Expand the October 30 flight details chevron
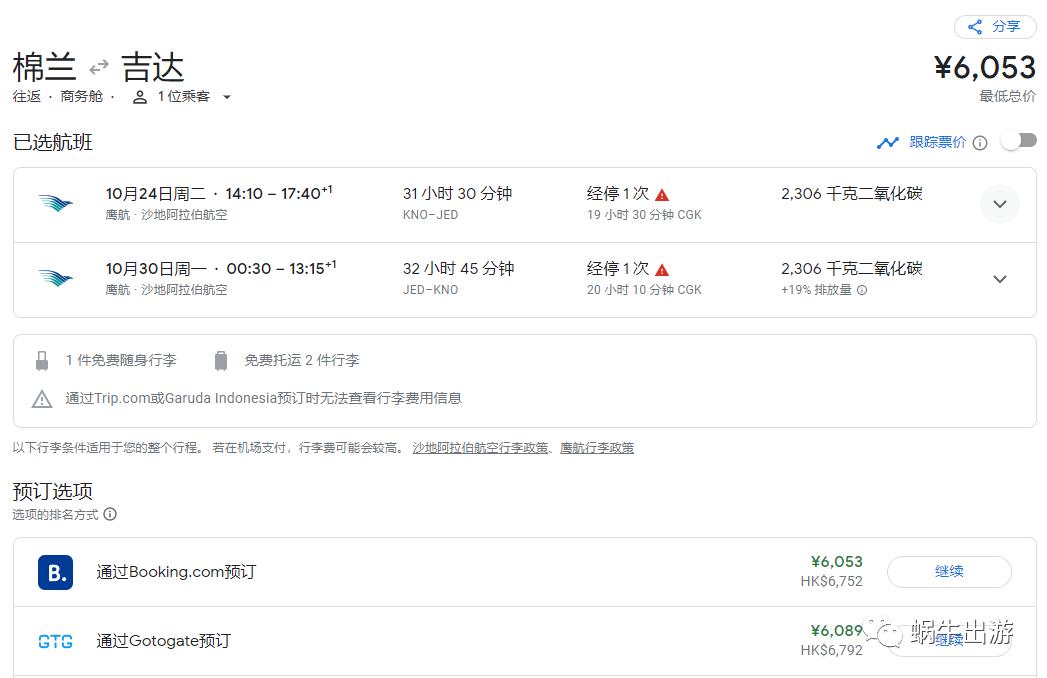 coord(1000,279)
